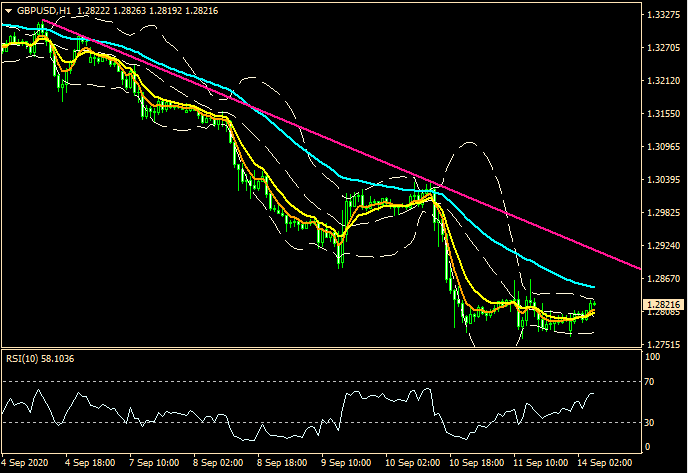
Task: Click the 7 Sep 10:00 time label
Action: (x=153, y=464)
